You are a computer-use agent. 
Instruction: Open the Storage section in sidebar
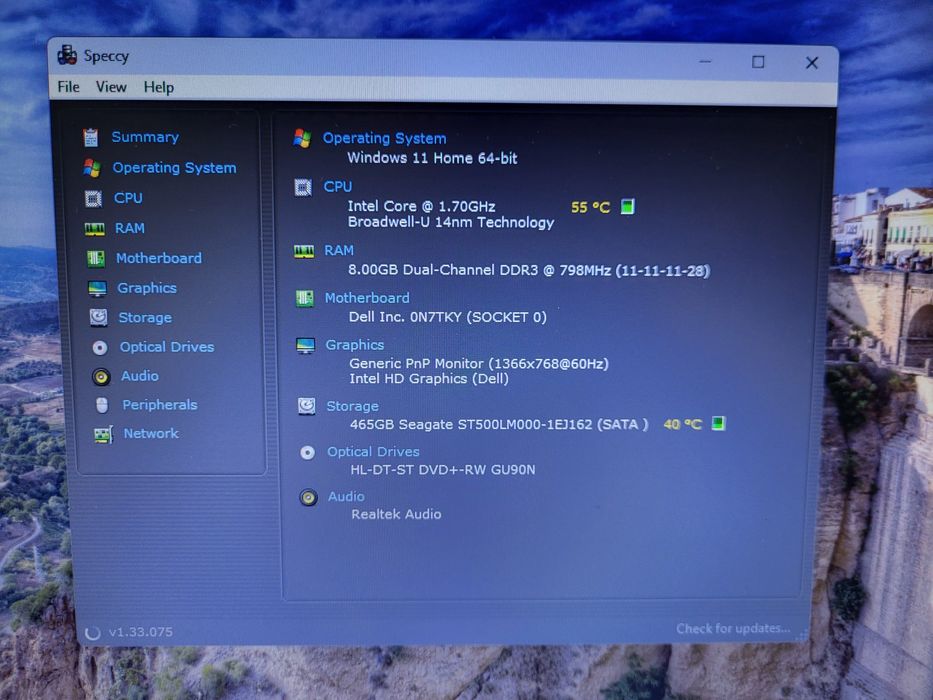(x=145, y=318)
